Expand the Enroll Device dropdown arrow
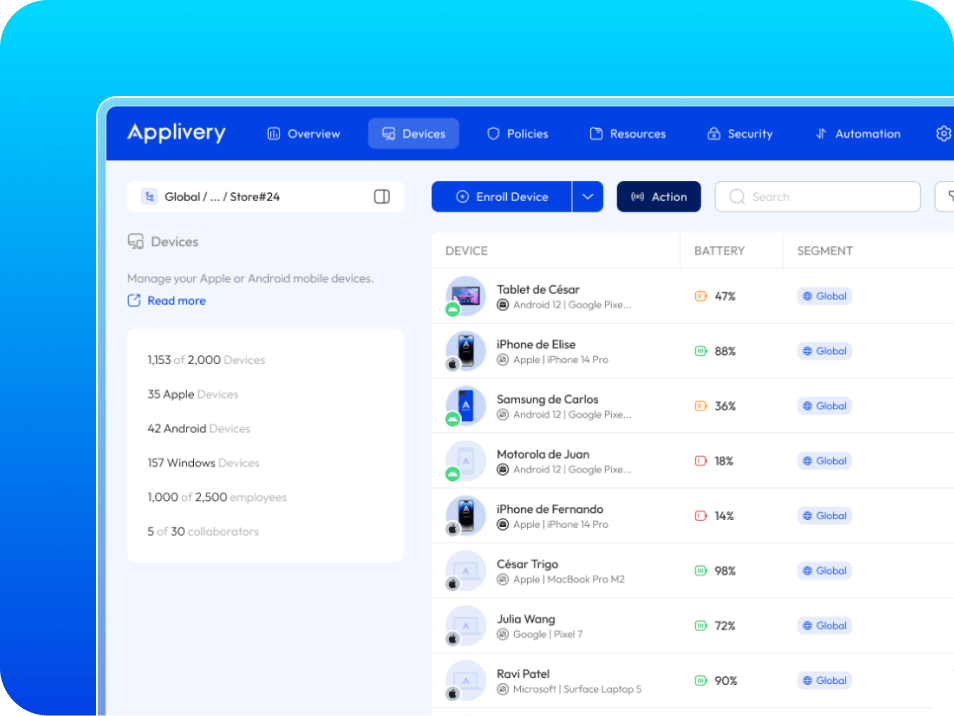Screen dimensions: 954x716 (x=588, y=197)
